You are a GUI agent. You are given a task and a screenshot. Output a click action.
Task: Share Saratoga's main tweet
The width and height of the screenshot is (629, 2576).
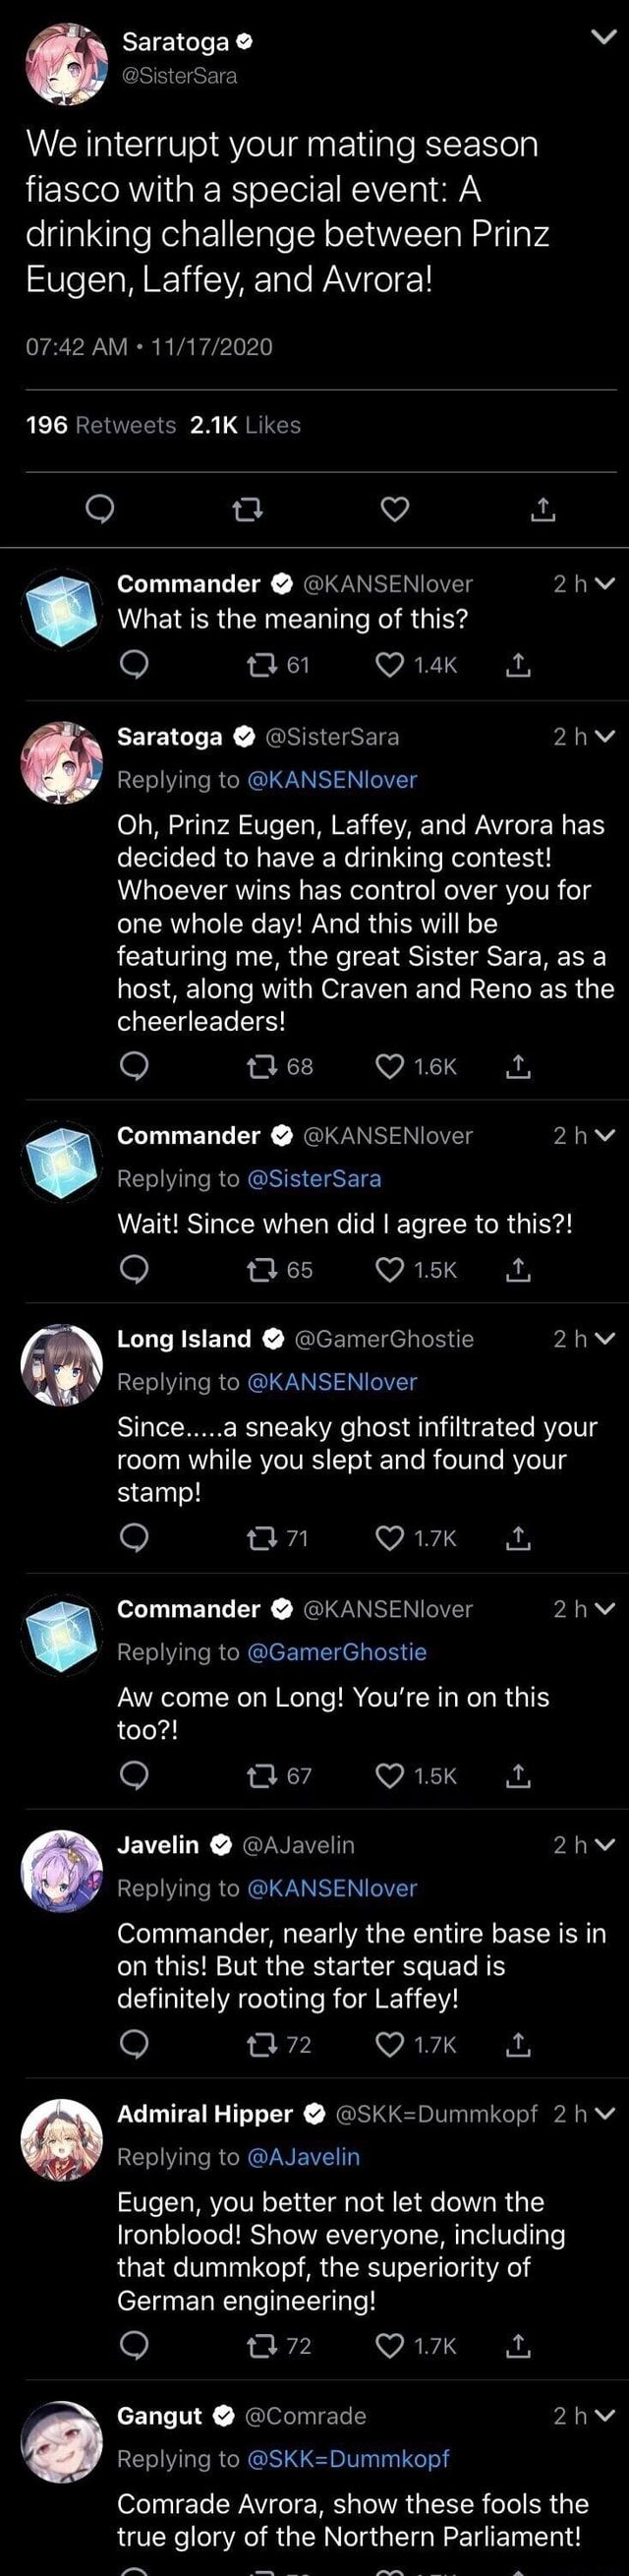tap(542, 510)
